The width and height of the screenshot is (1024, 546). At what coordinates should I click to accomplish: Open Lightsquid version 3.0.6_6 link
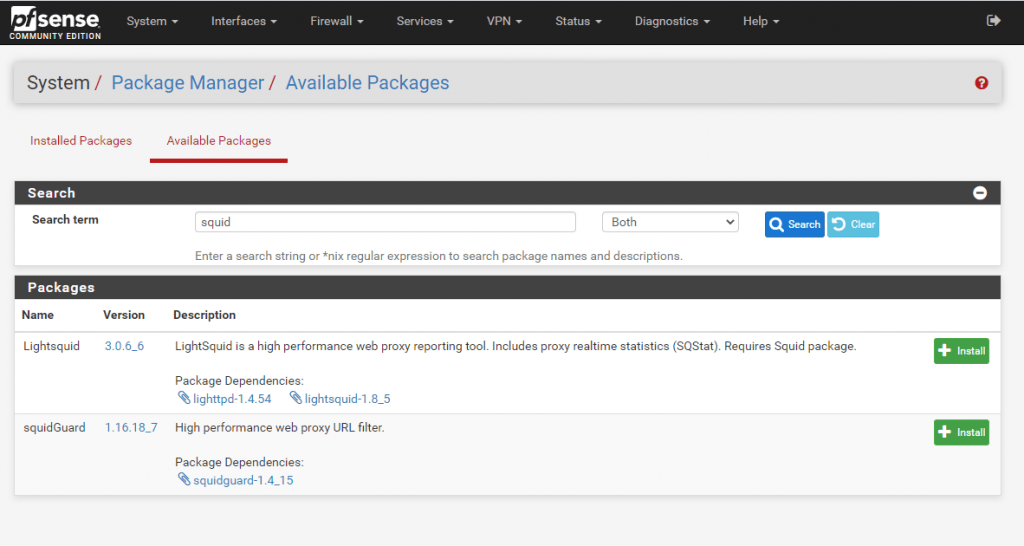[124, 346]
